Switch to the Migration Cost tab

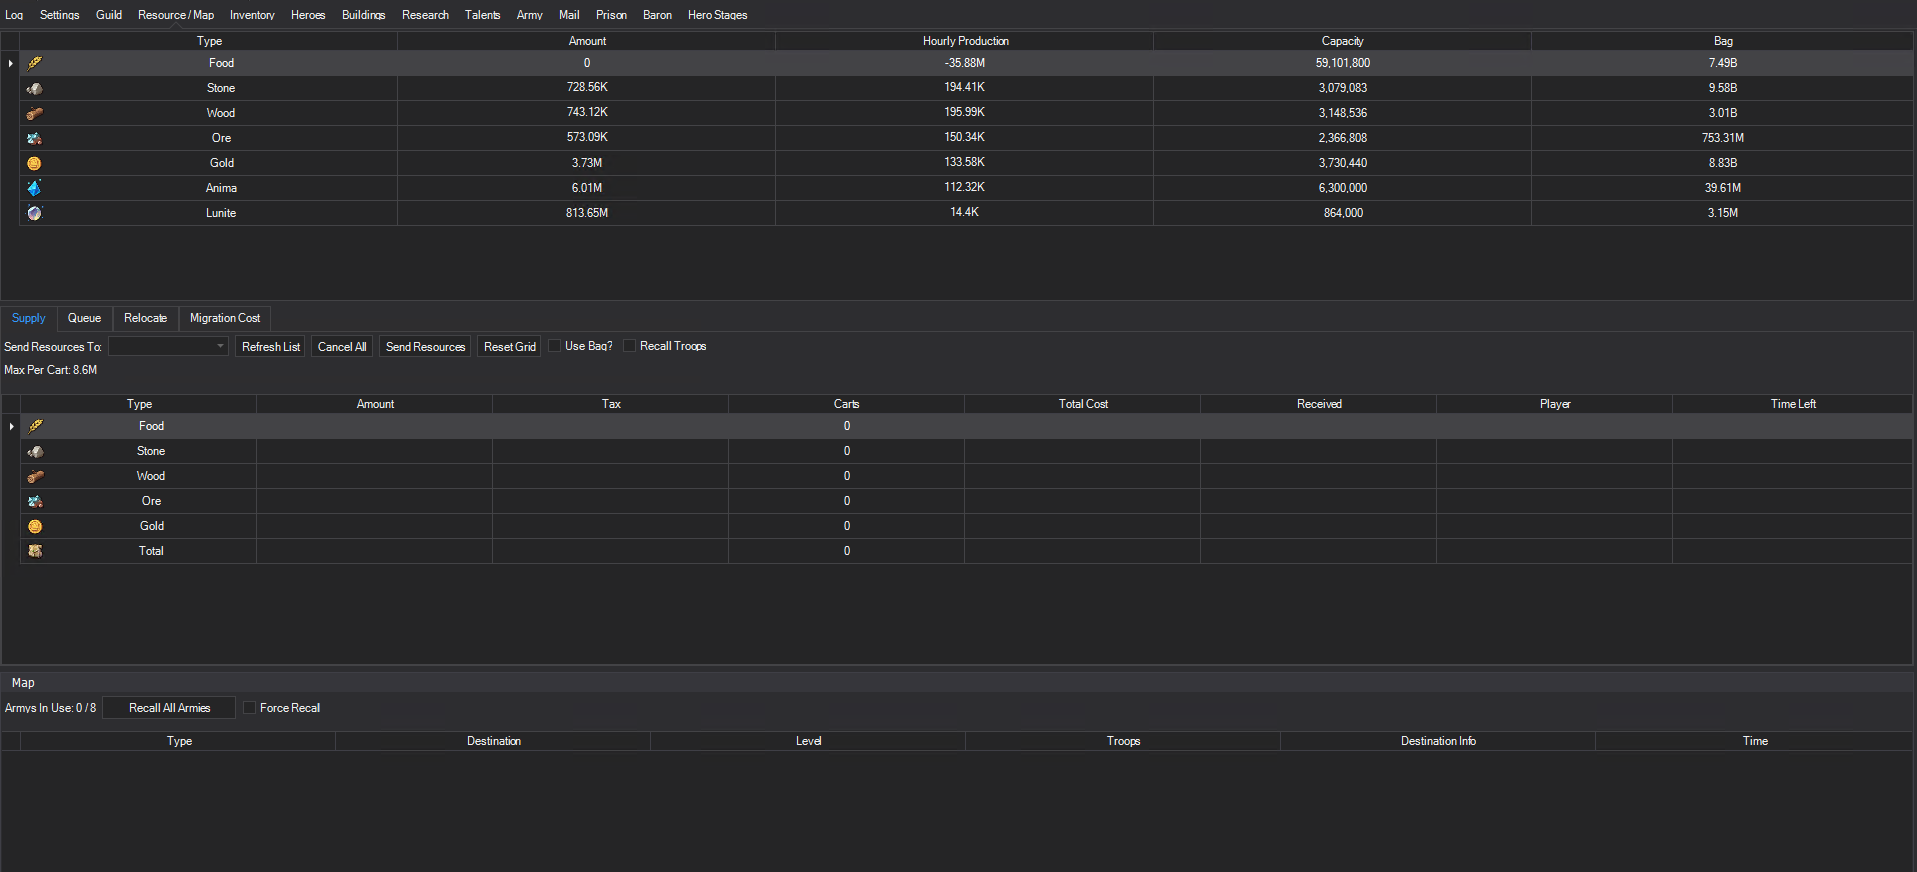click(x=225, y=318)
